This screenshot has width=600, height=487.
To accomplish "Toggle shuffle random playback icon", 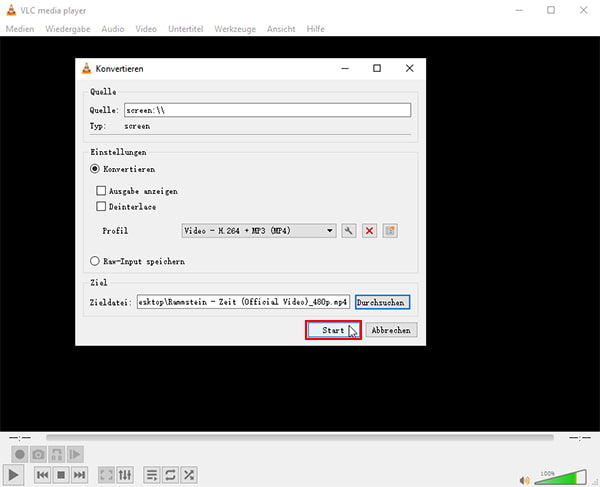I will pyautogui.click(x=189, y=475).
